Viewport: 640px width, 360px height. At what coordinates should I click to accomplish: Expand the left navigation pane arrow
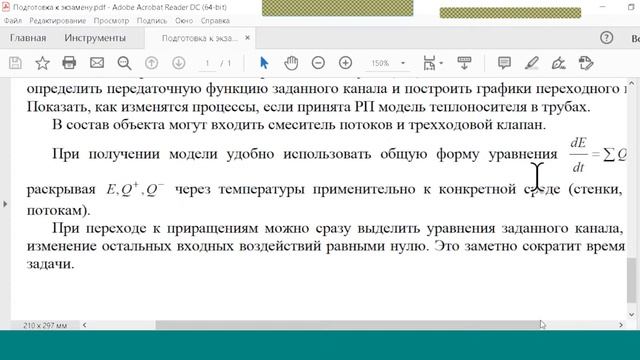point(5,204)
